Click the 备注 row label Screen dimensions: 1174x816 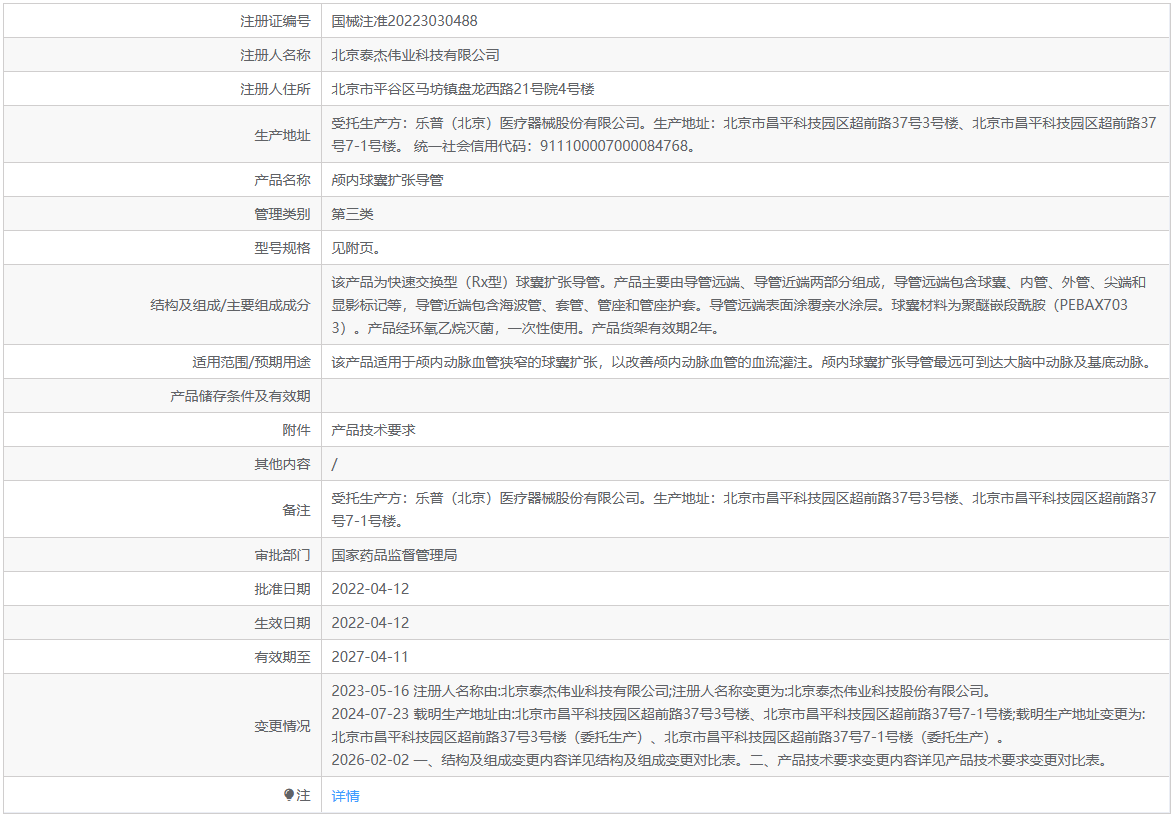296,510
